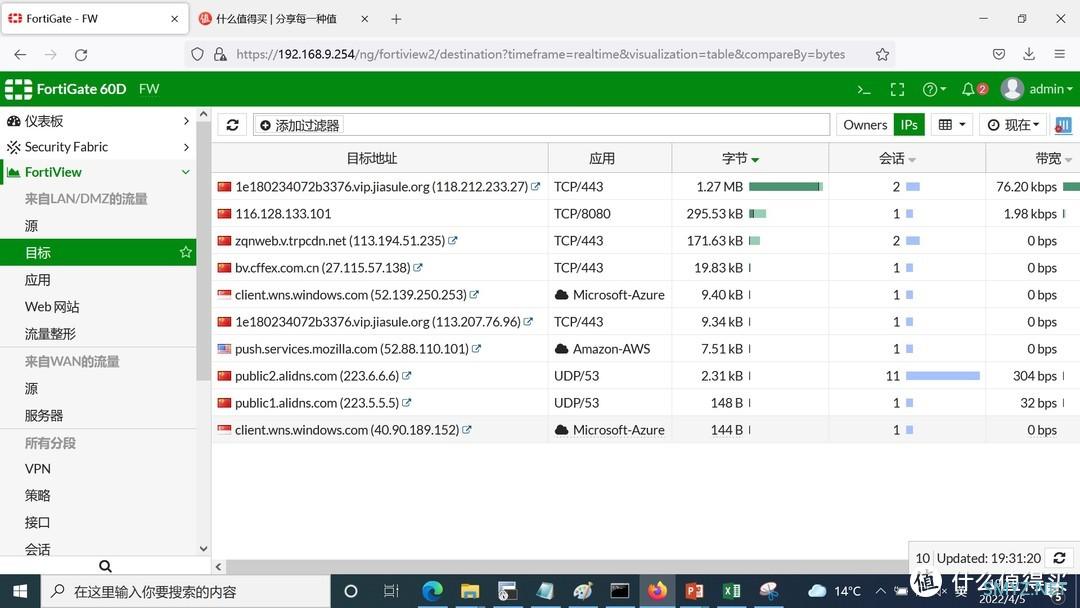Open the admin user menu

(x=1037, y=89)
